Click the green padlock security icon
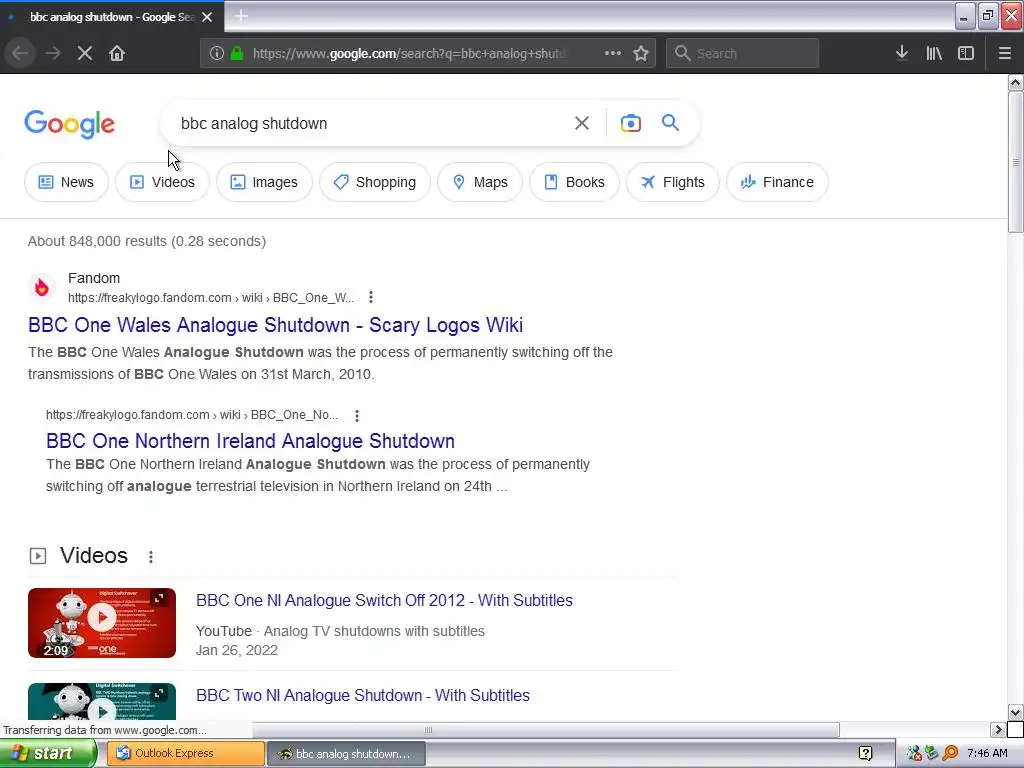 pos(237,53)
